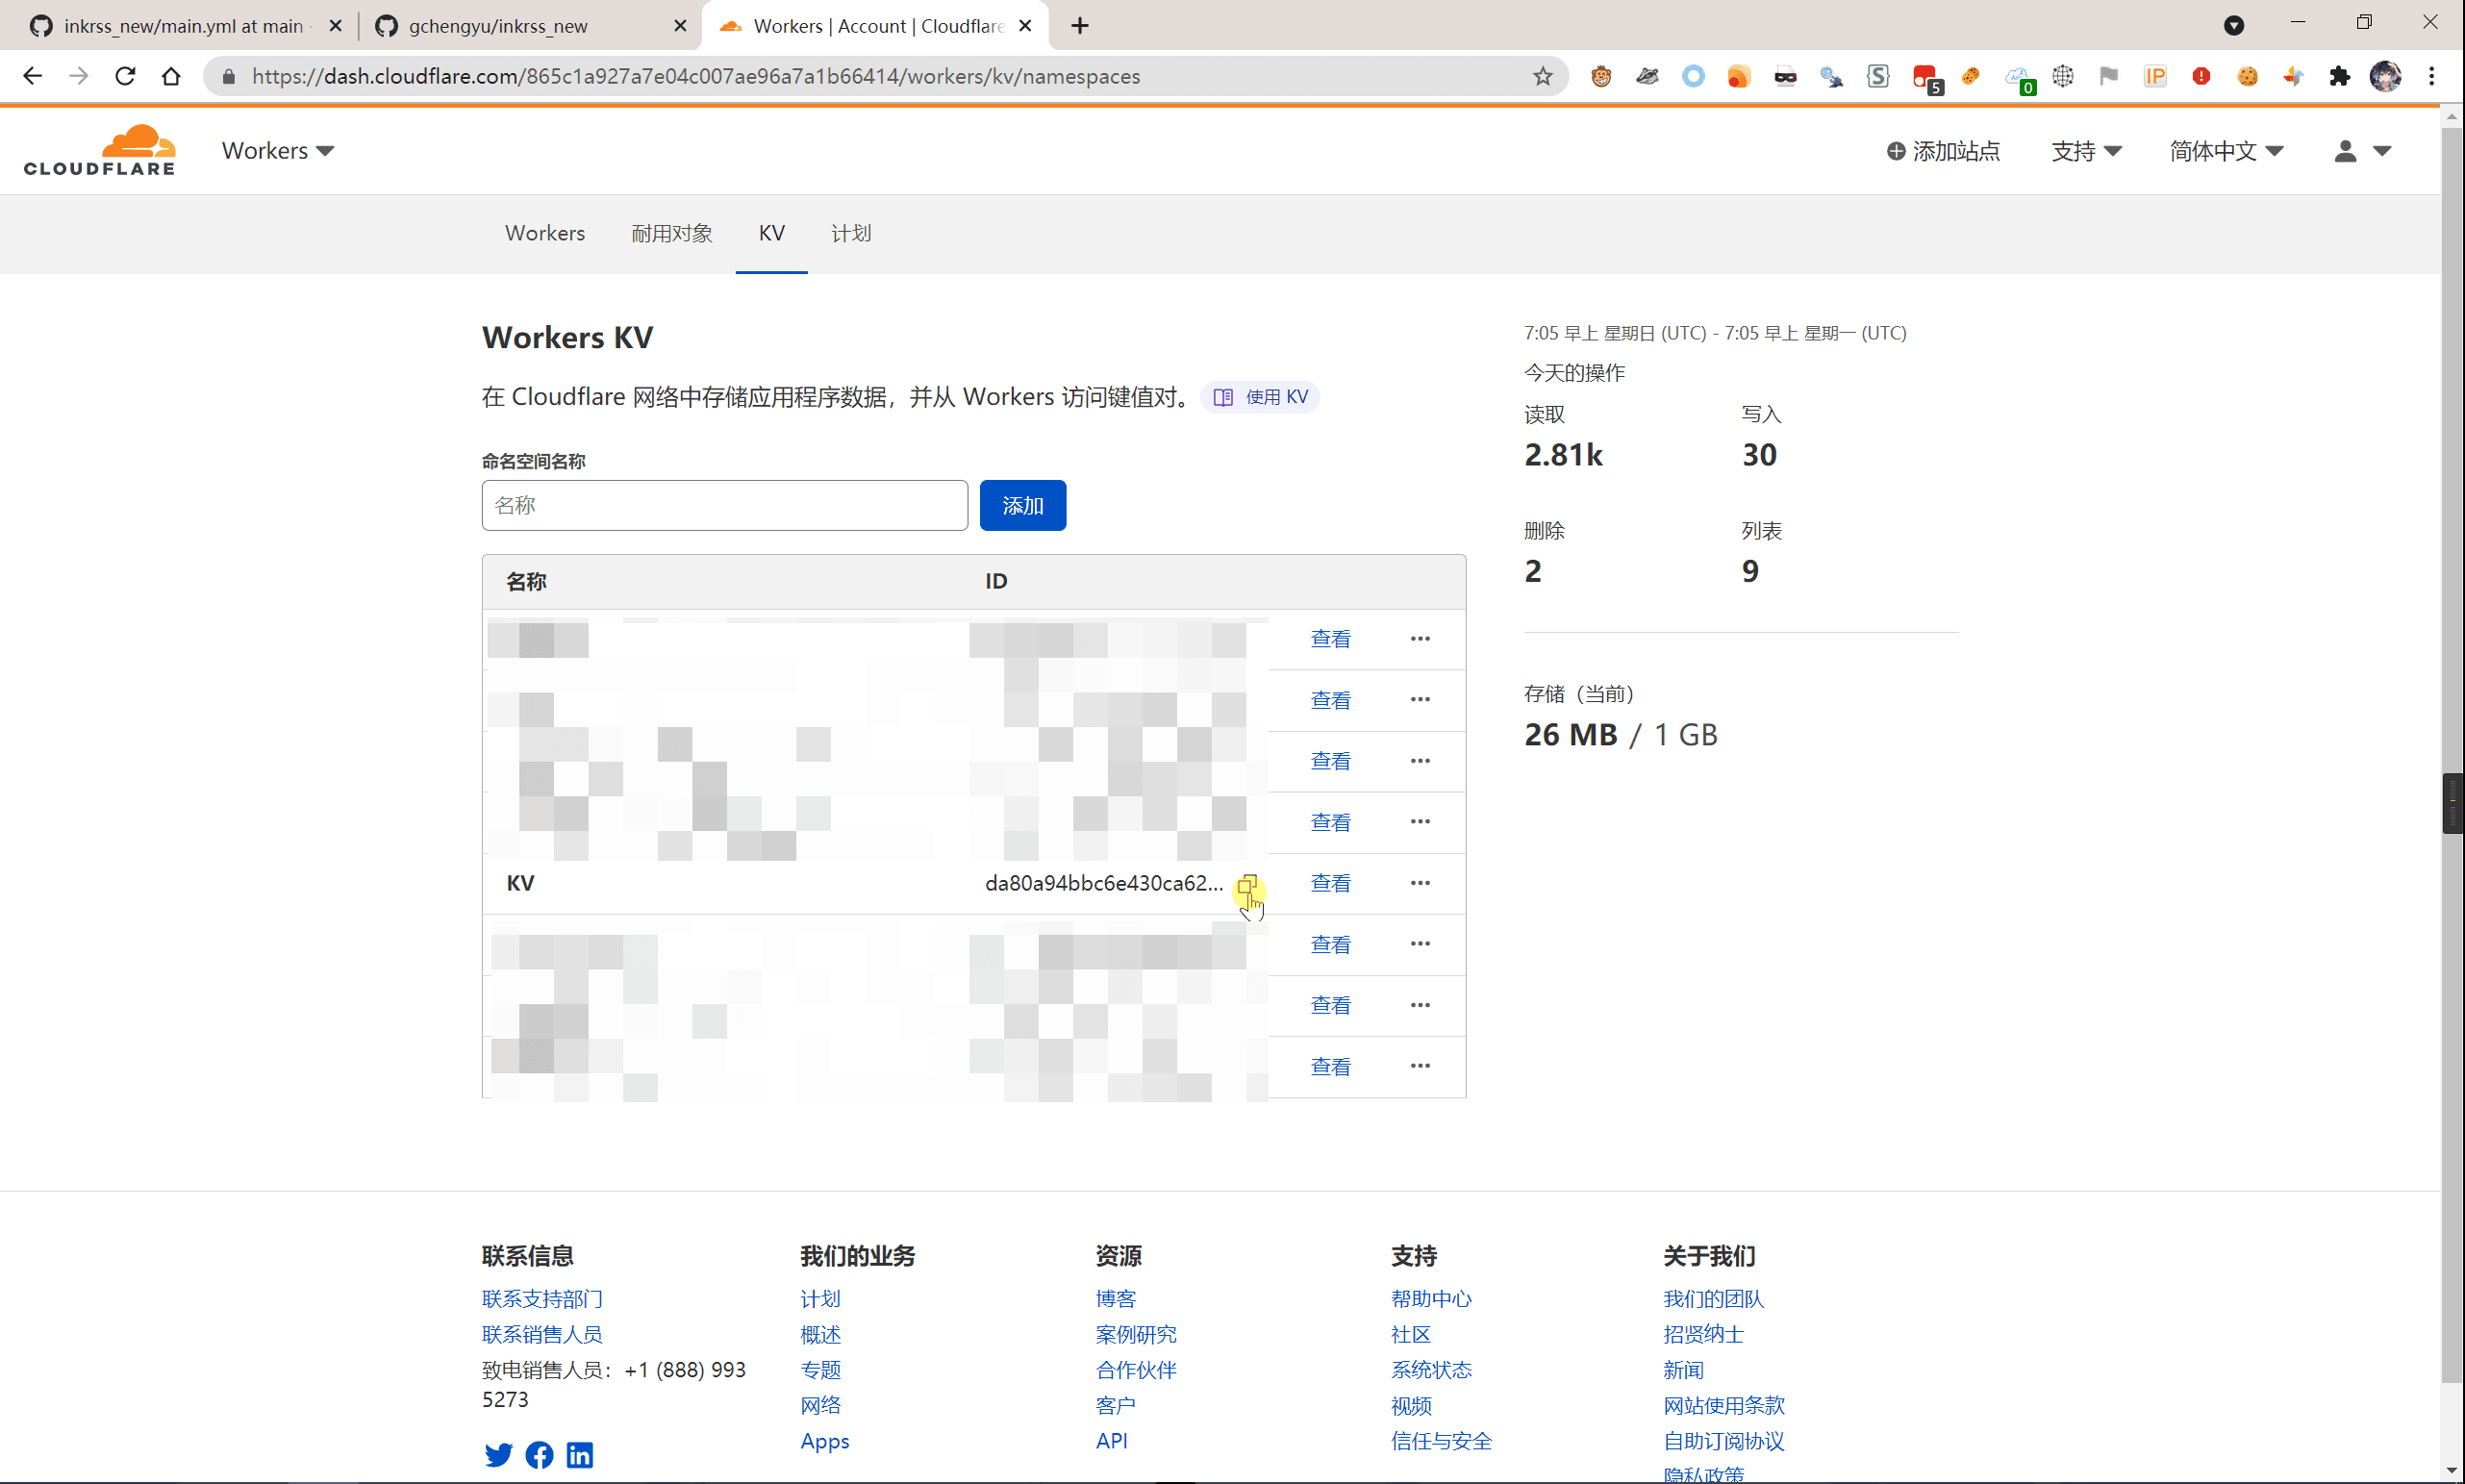Open the user account menu
The image size is (2465, 1484).
(2362, 151)
